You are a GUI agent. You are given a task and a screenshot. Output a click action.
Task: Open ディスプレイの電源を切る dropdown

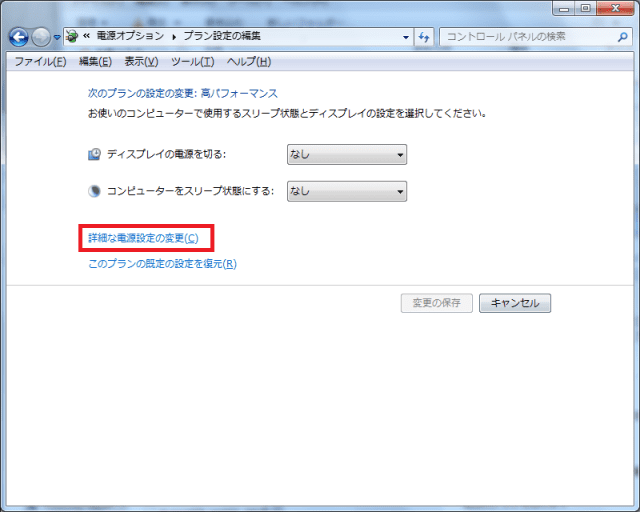pyautogui.click(x=347, y=154)
